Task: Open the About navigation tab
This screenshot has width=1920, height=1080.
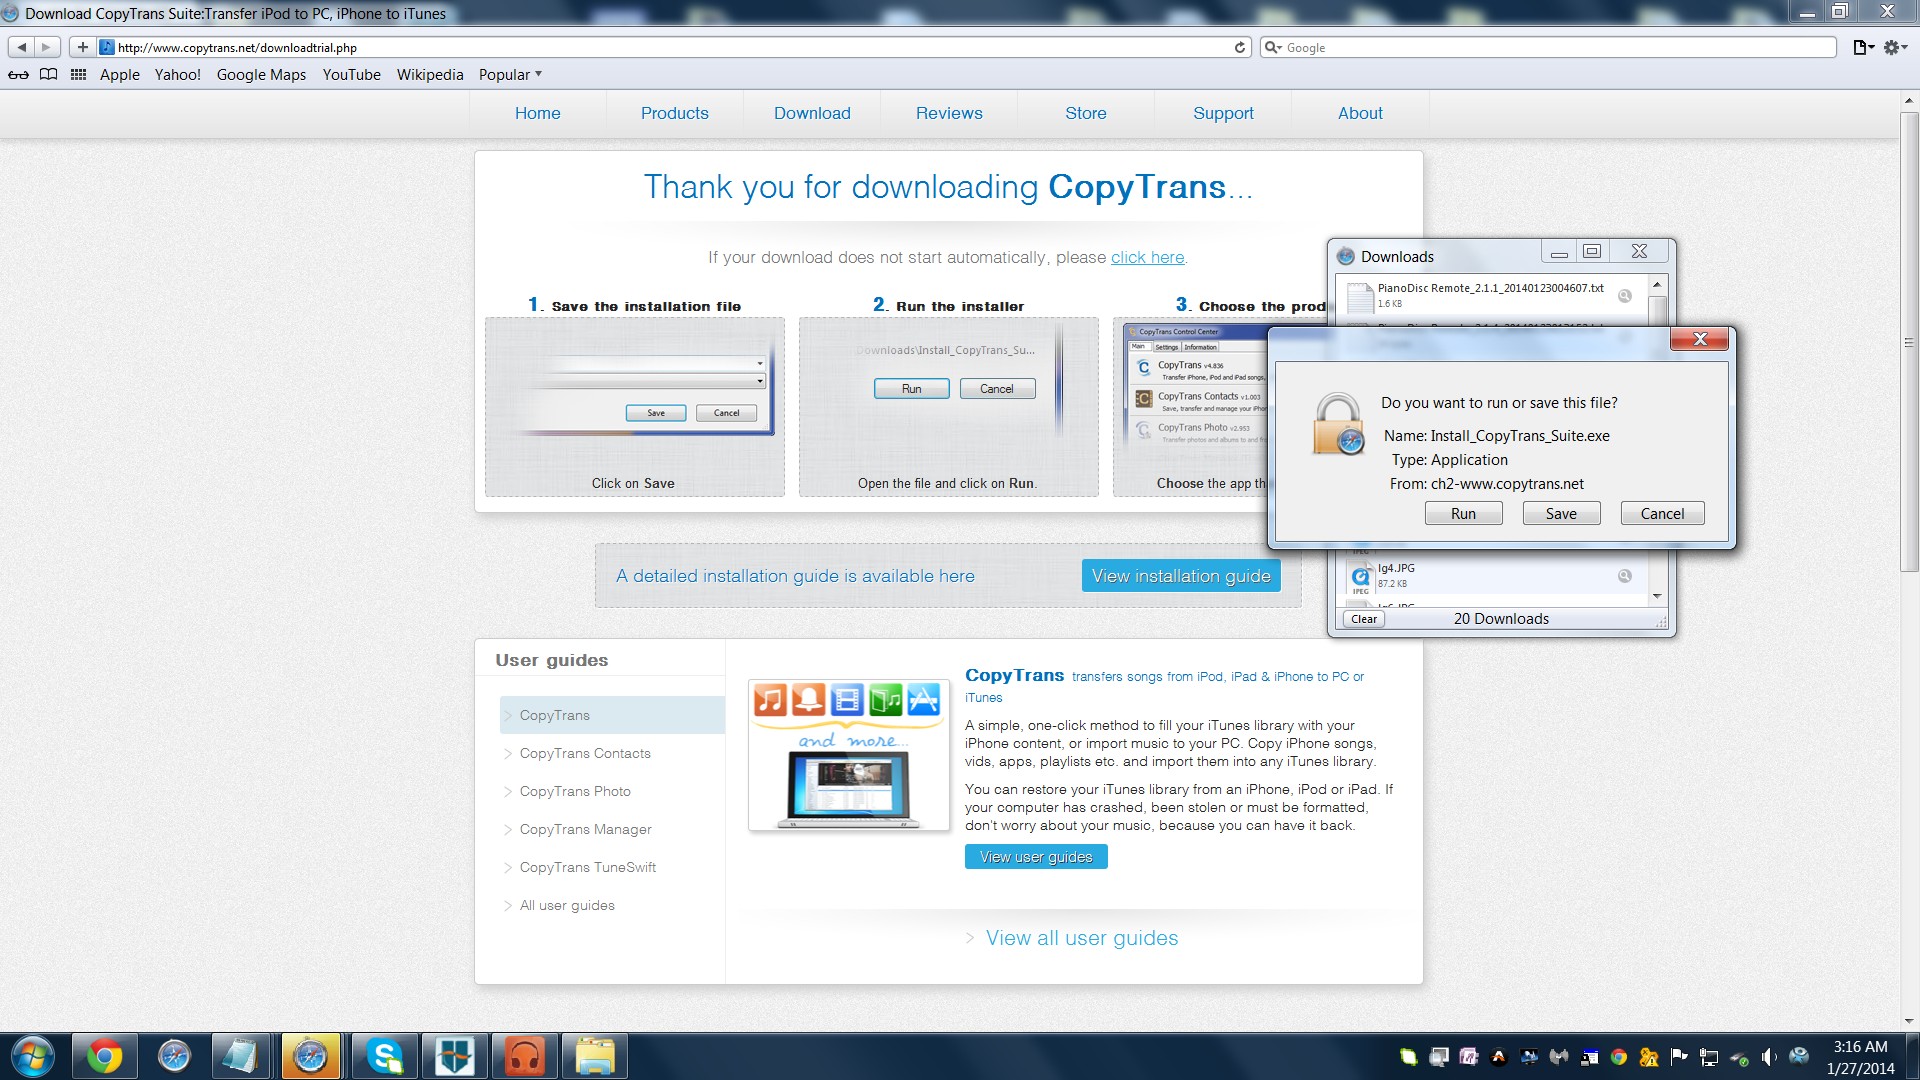Action: 1360,113
